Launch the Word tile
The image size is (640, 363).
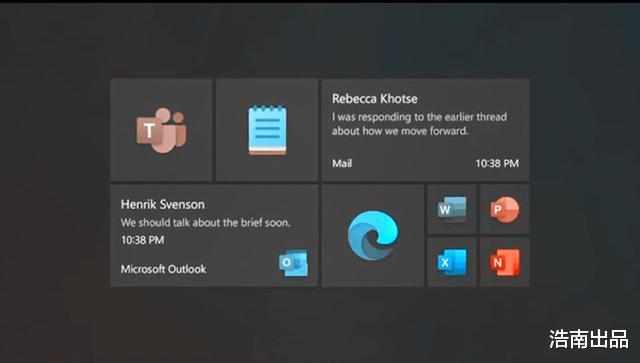(452, 209)
